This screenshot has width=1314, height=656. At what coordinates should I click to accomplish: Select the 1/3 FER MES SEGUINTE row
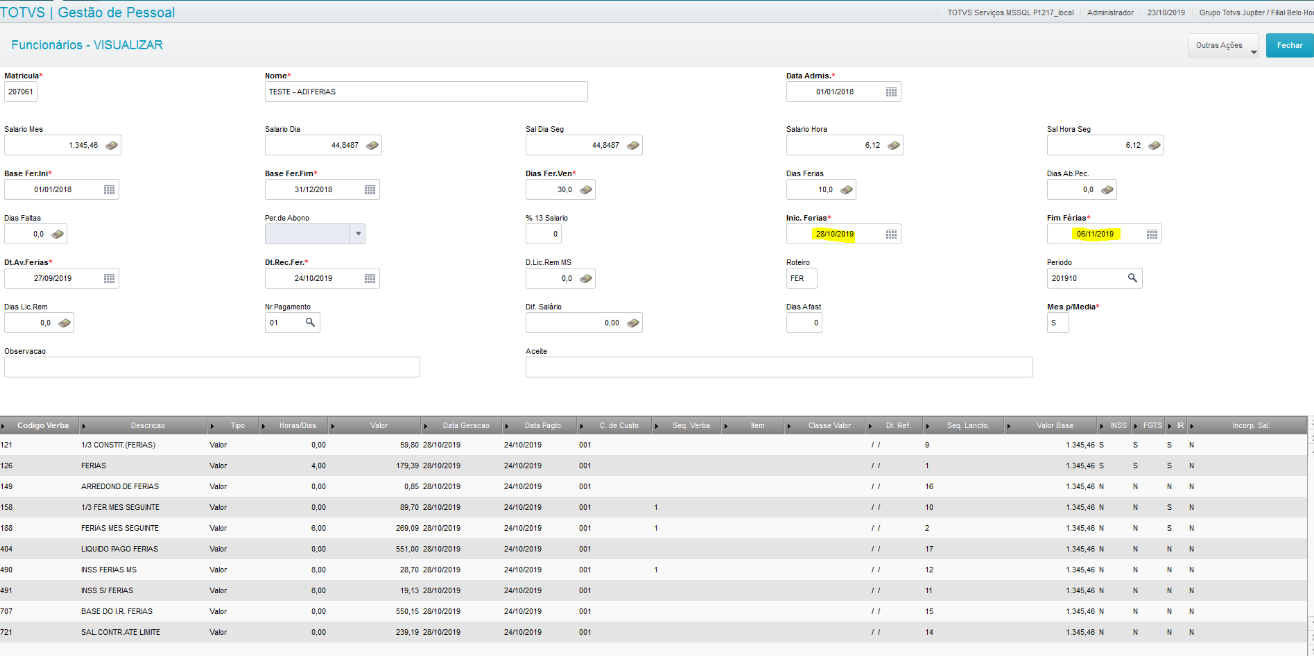(x=653, y=508)
